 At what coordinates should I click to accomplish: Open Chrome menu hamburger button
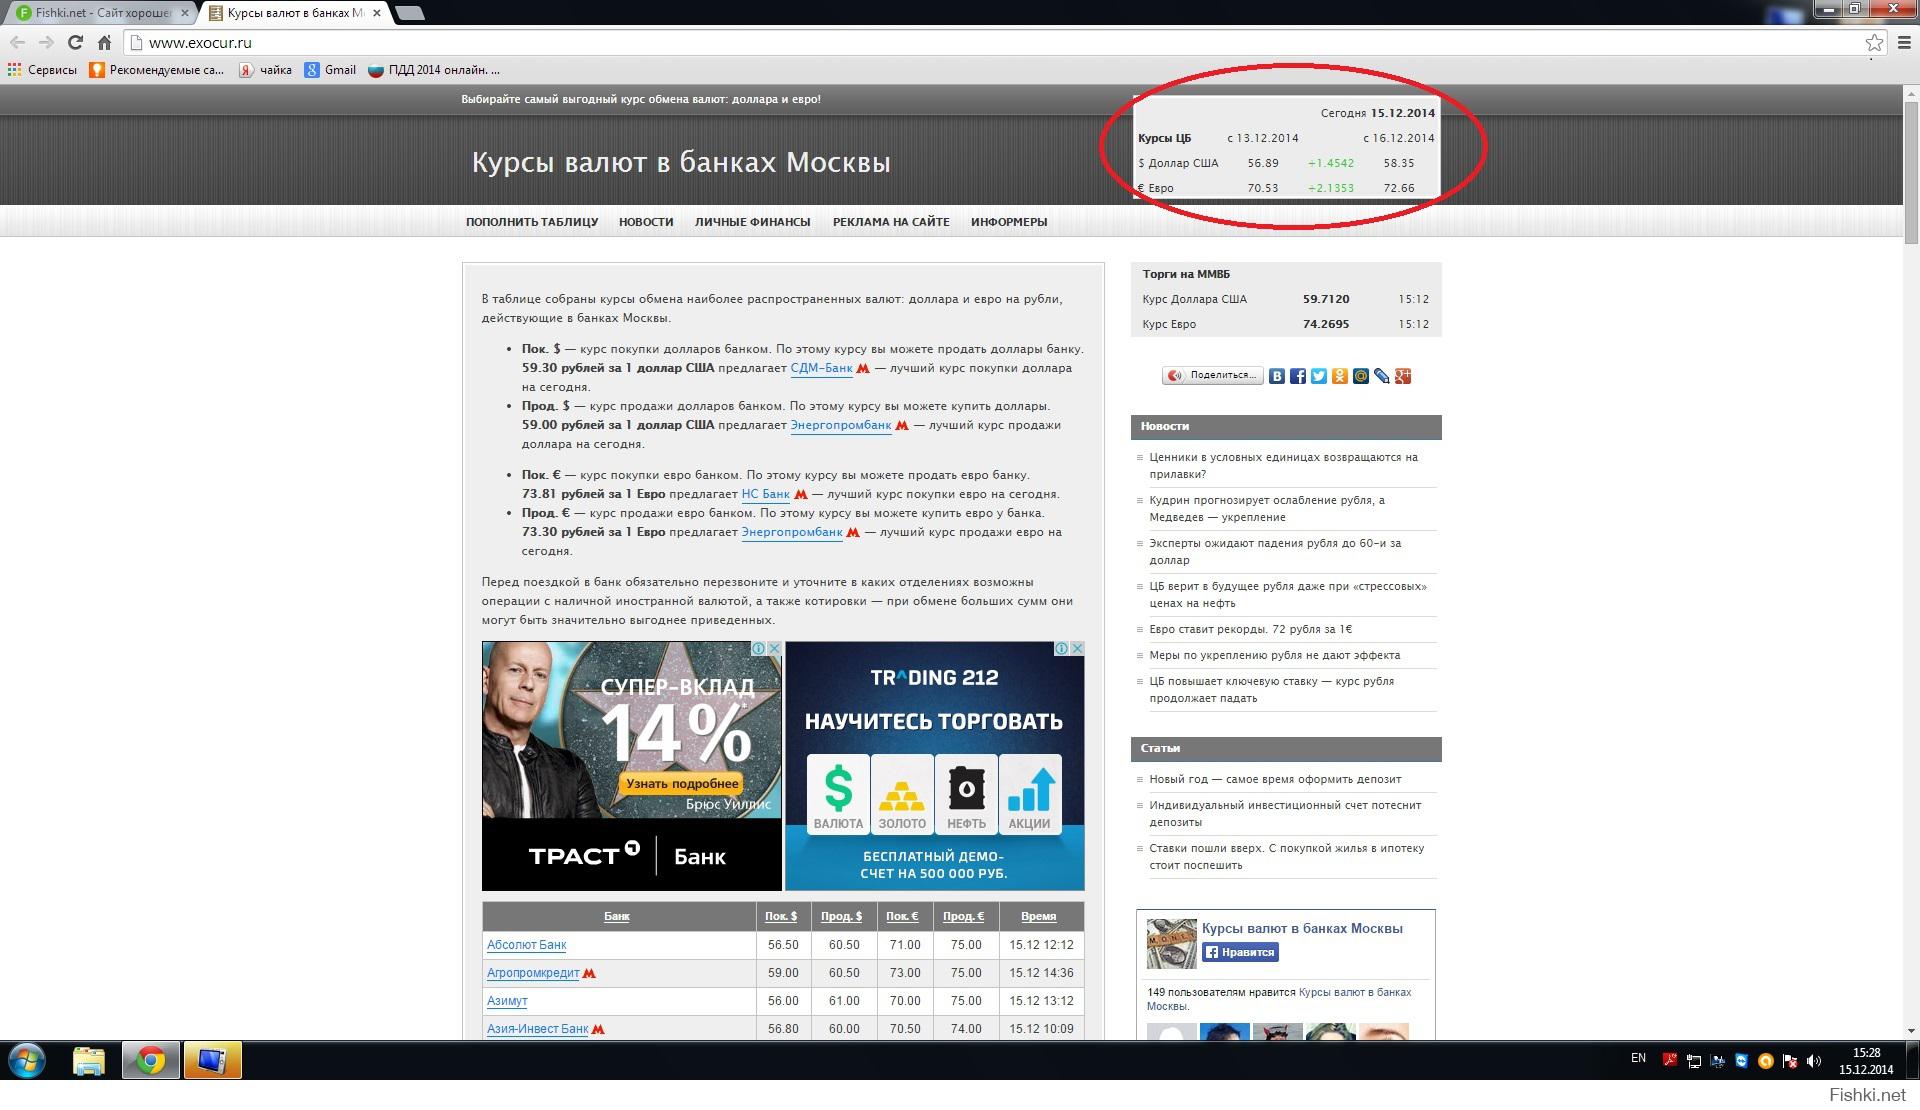coord(1903,42)
